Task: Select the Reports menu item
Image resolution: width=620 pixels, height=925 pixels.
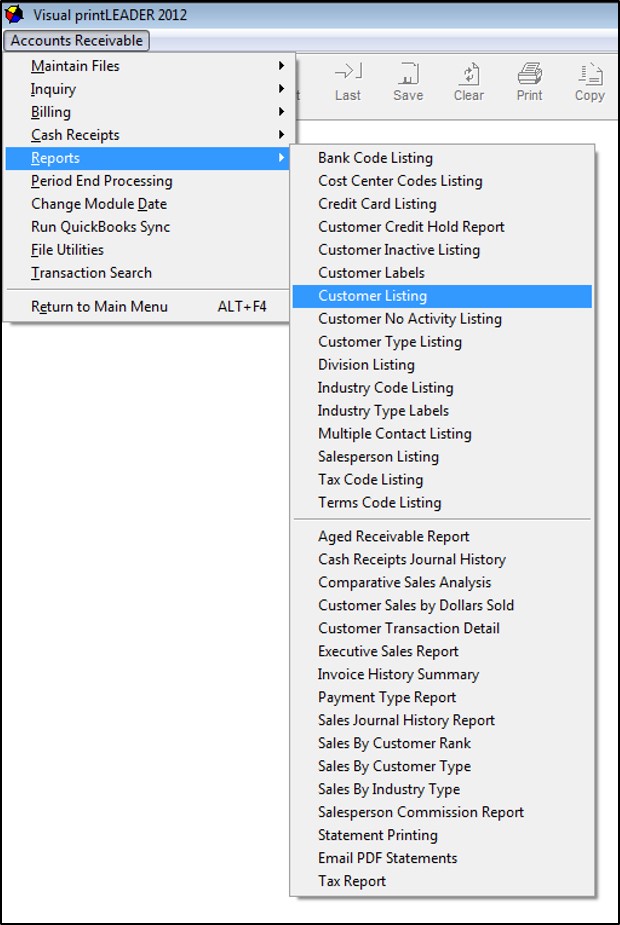Action: pos(147,158)
